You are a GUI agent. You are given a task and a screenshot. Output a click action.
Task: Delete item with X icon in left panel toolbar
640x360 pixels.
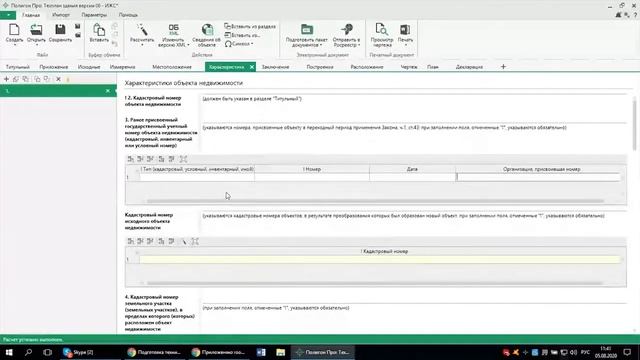58,79
